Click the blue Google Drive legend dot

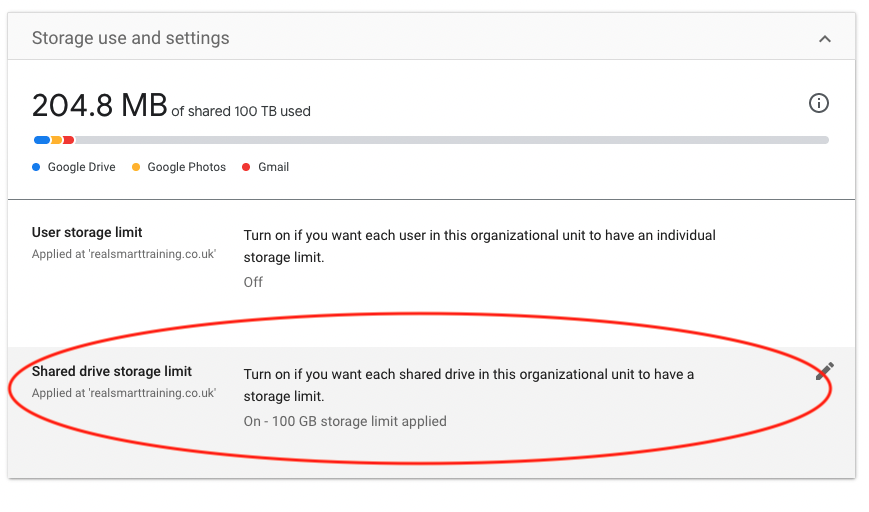coord(37,167)
